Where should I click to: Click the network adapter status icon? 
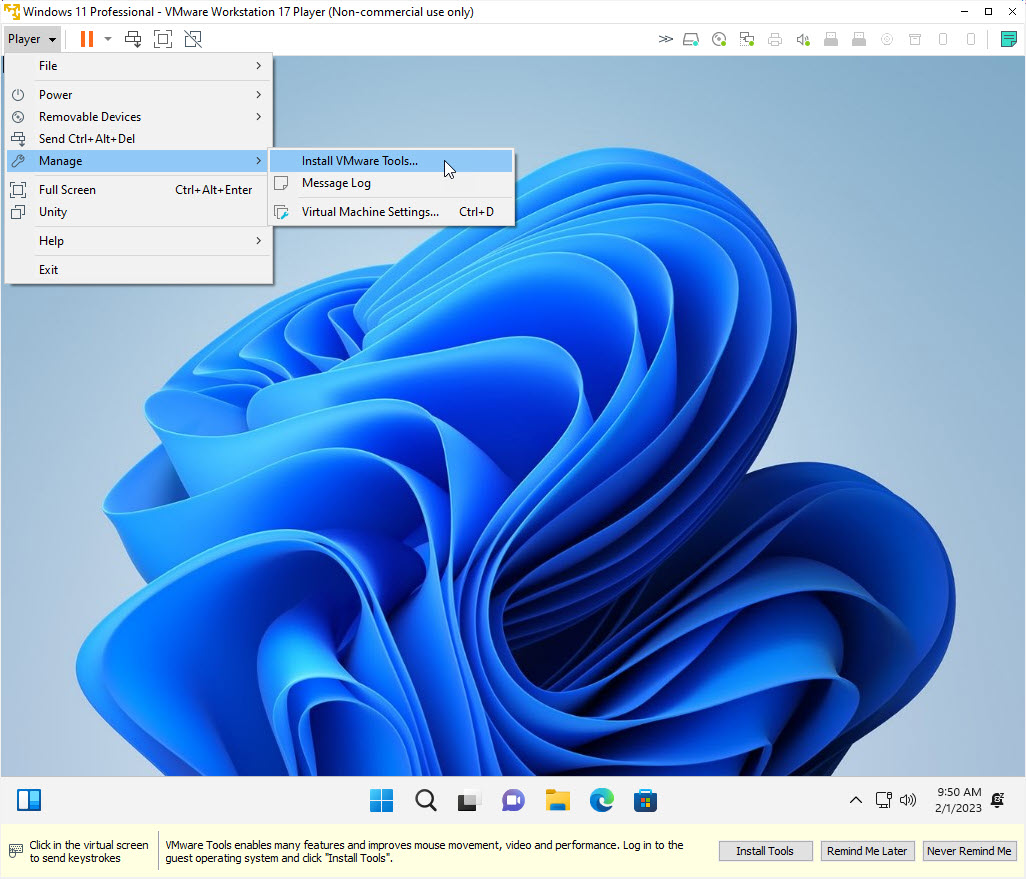coord(747,39)
